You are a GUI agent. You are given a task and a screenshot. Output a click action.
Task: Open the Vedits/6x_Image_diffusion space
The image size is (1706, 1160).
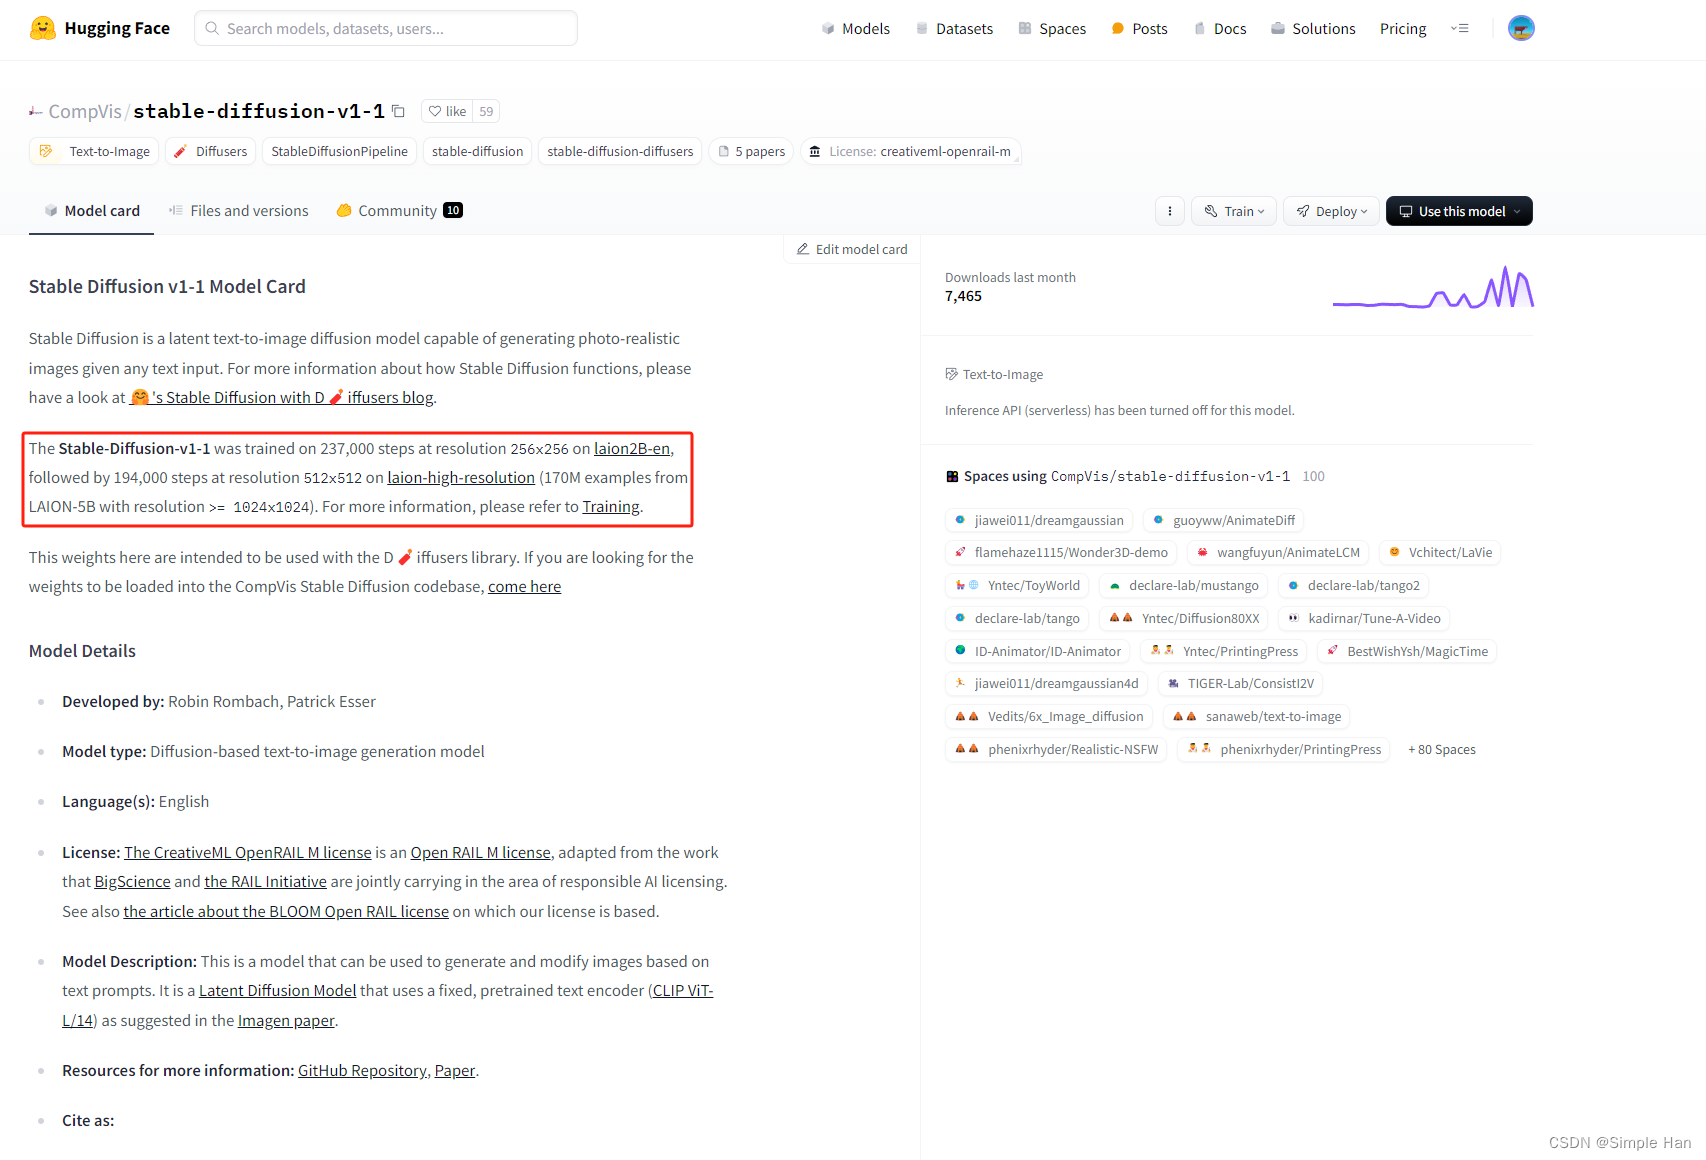tap(1049, 716)
